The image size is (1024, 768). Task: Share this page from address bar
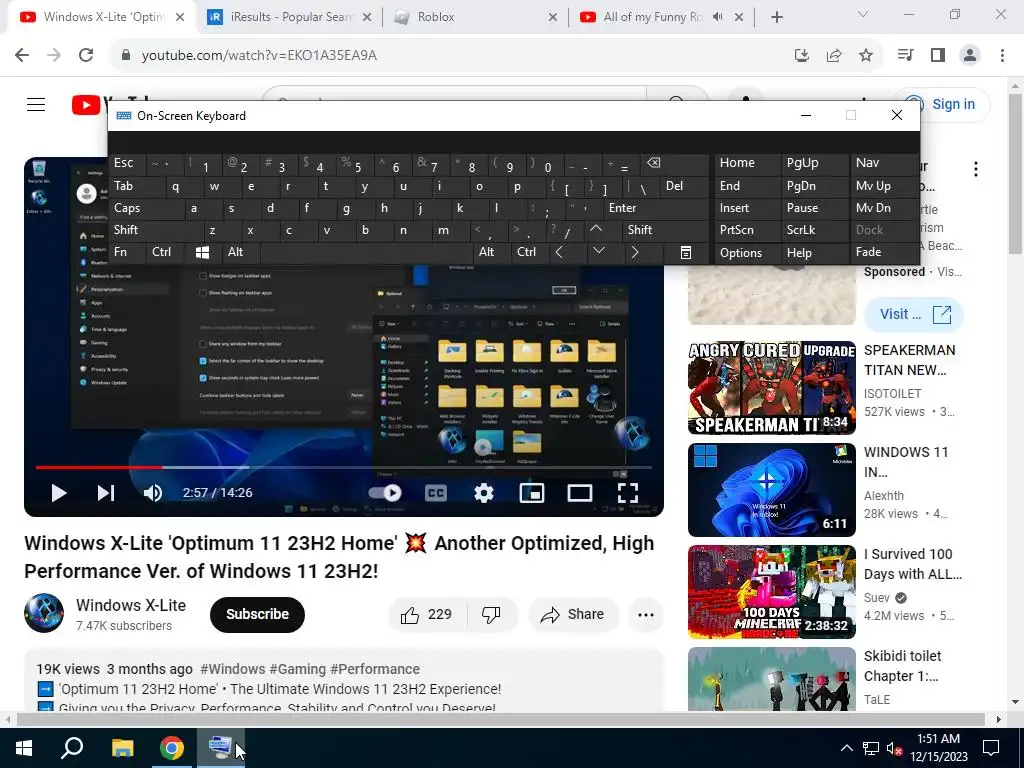[x=834, y=56]
